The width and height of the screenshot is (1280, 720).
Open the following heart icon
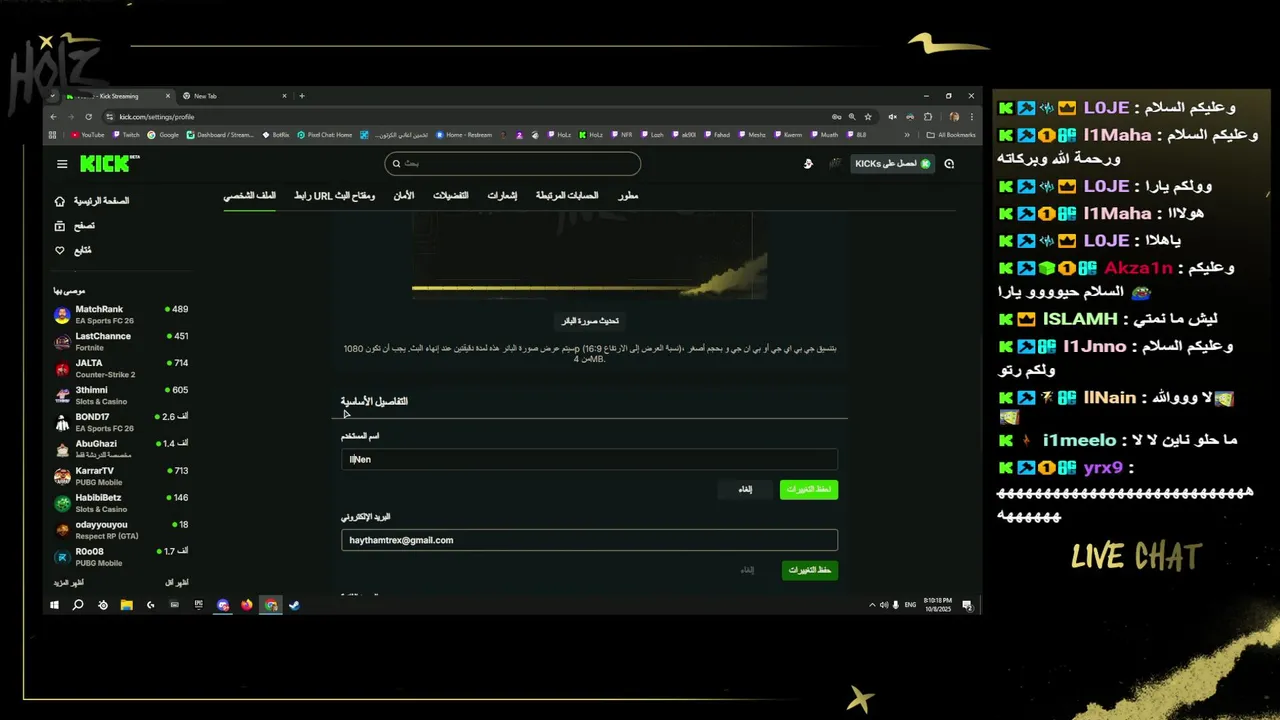60,250
